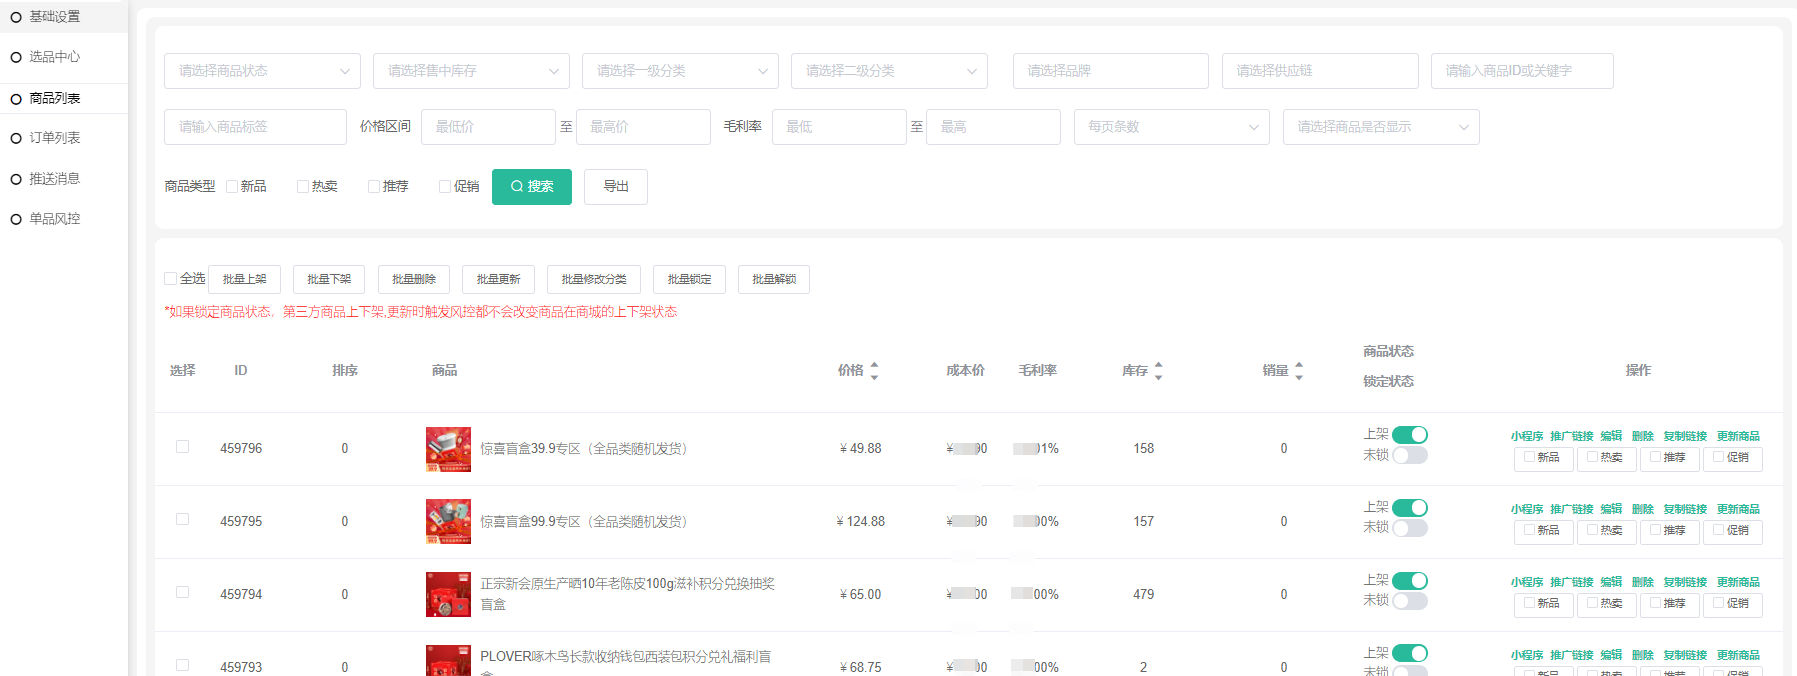
Task: Click the 价格 column sort arrows
Action: click(x=874, y=371)
